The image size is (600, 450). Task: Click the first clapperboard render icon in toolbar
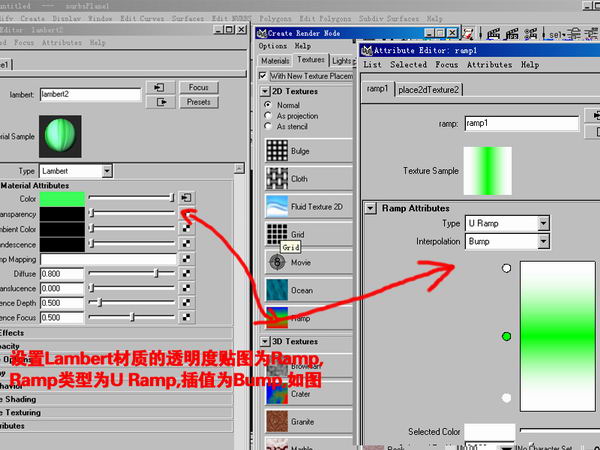(493, 34)
